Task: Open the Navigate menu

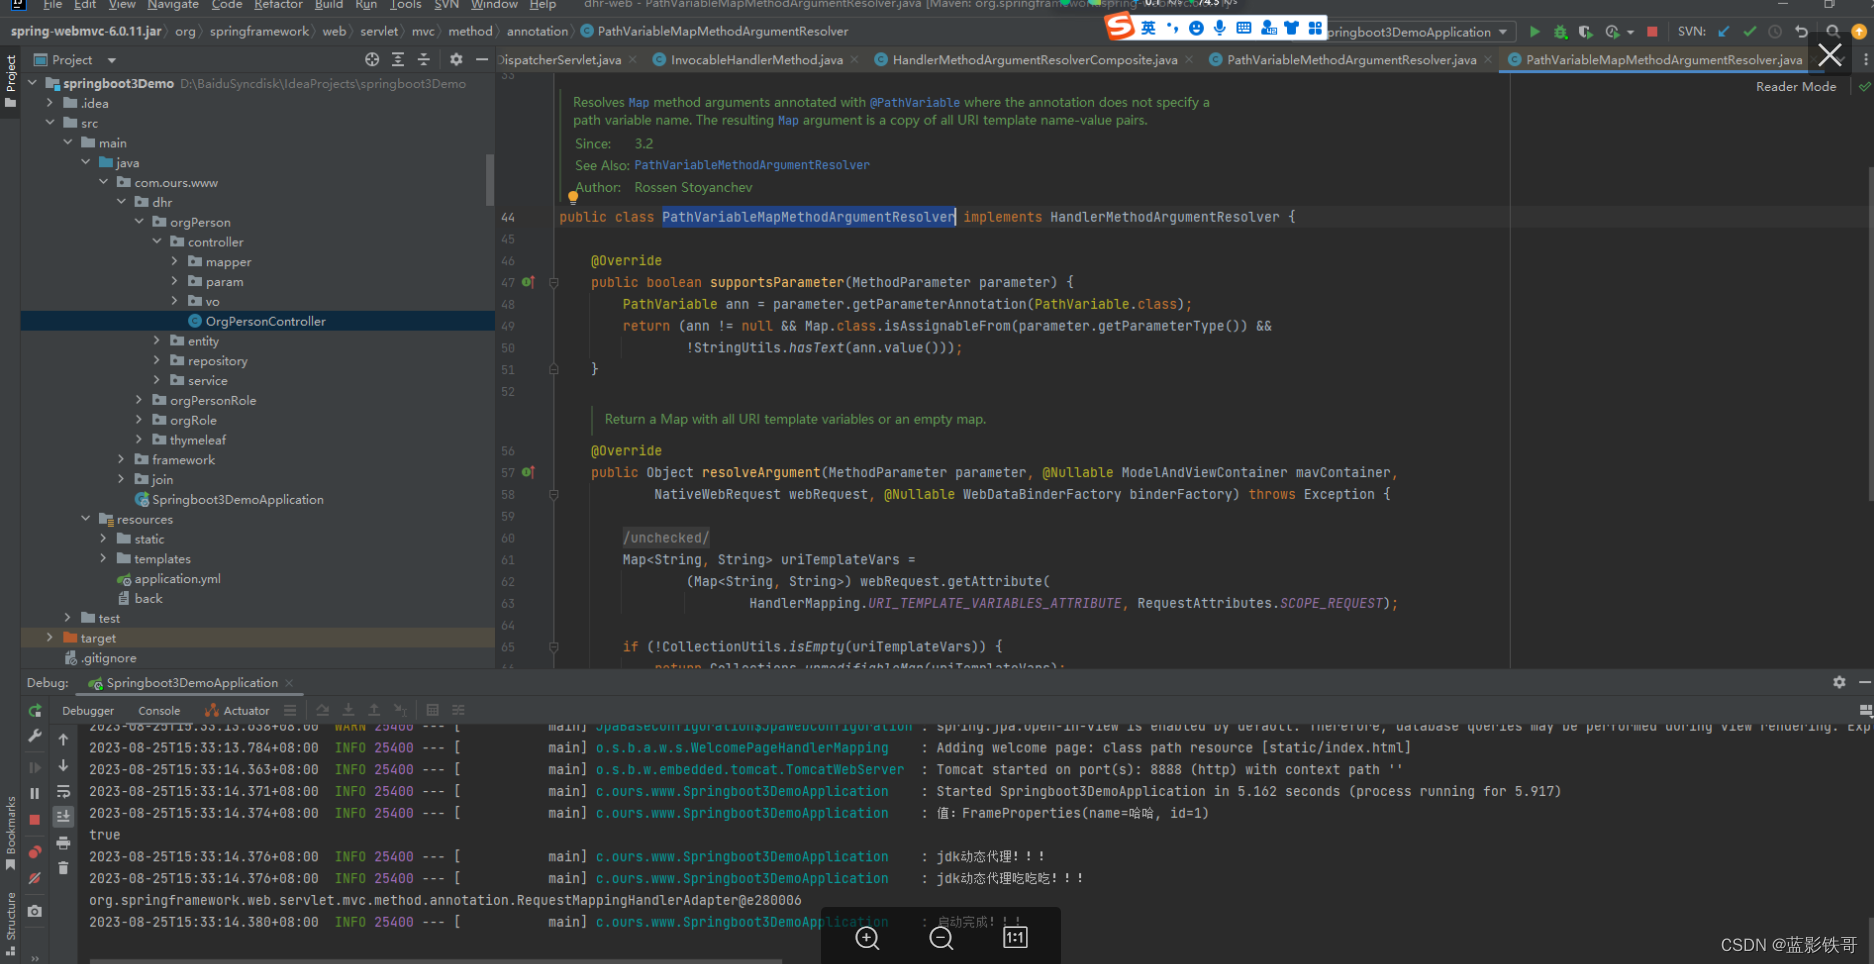Action: tap(173, 5)
